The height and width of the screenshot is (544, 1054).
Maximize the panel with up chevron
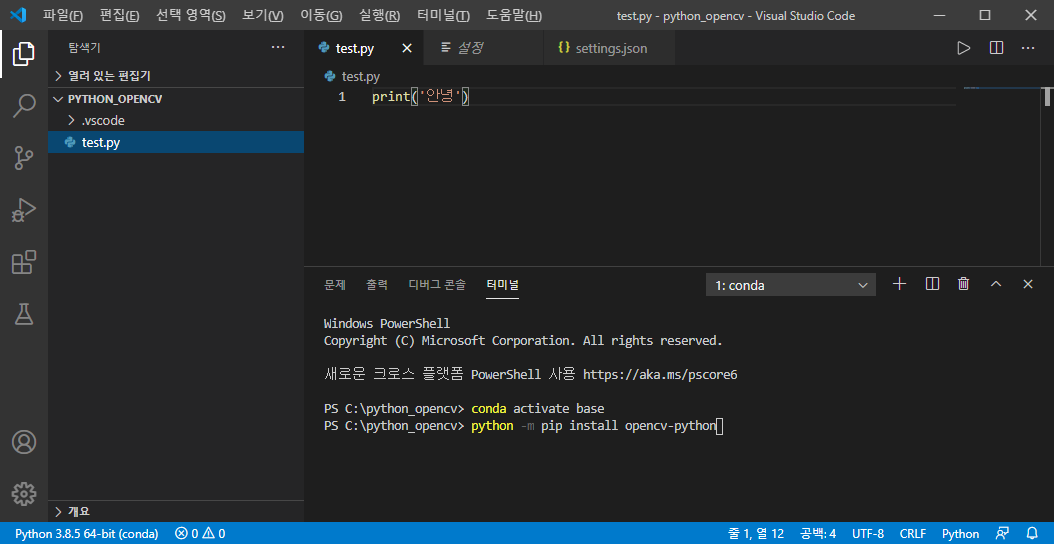click(x=996, y=284)
